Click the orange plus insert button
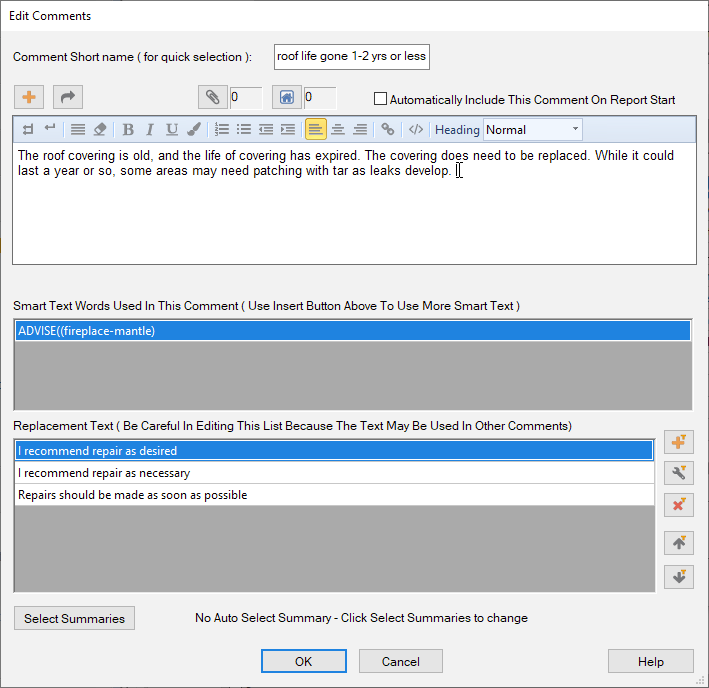The width and height of the screenshot is (709, 688). [x=29, y=97]
